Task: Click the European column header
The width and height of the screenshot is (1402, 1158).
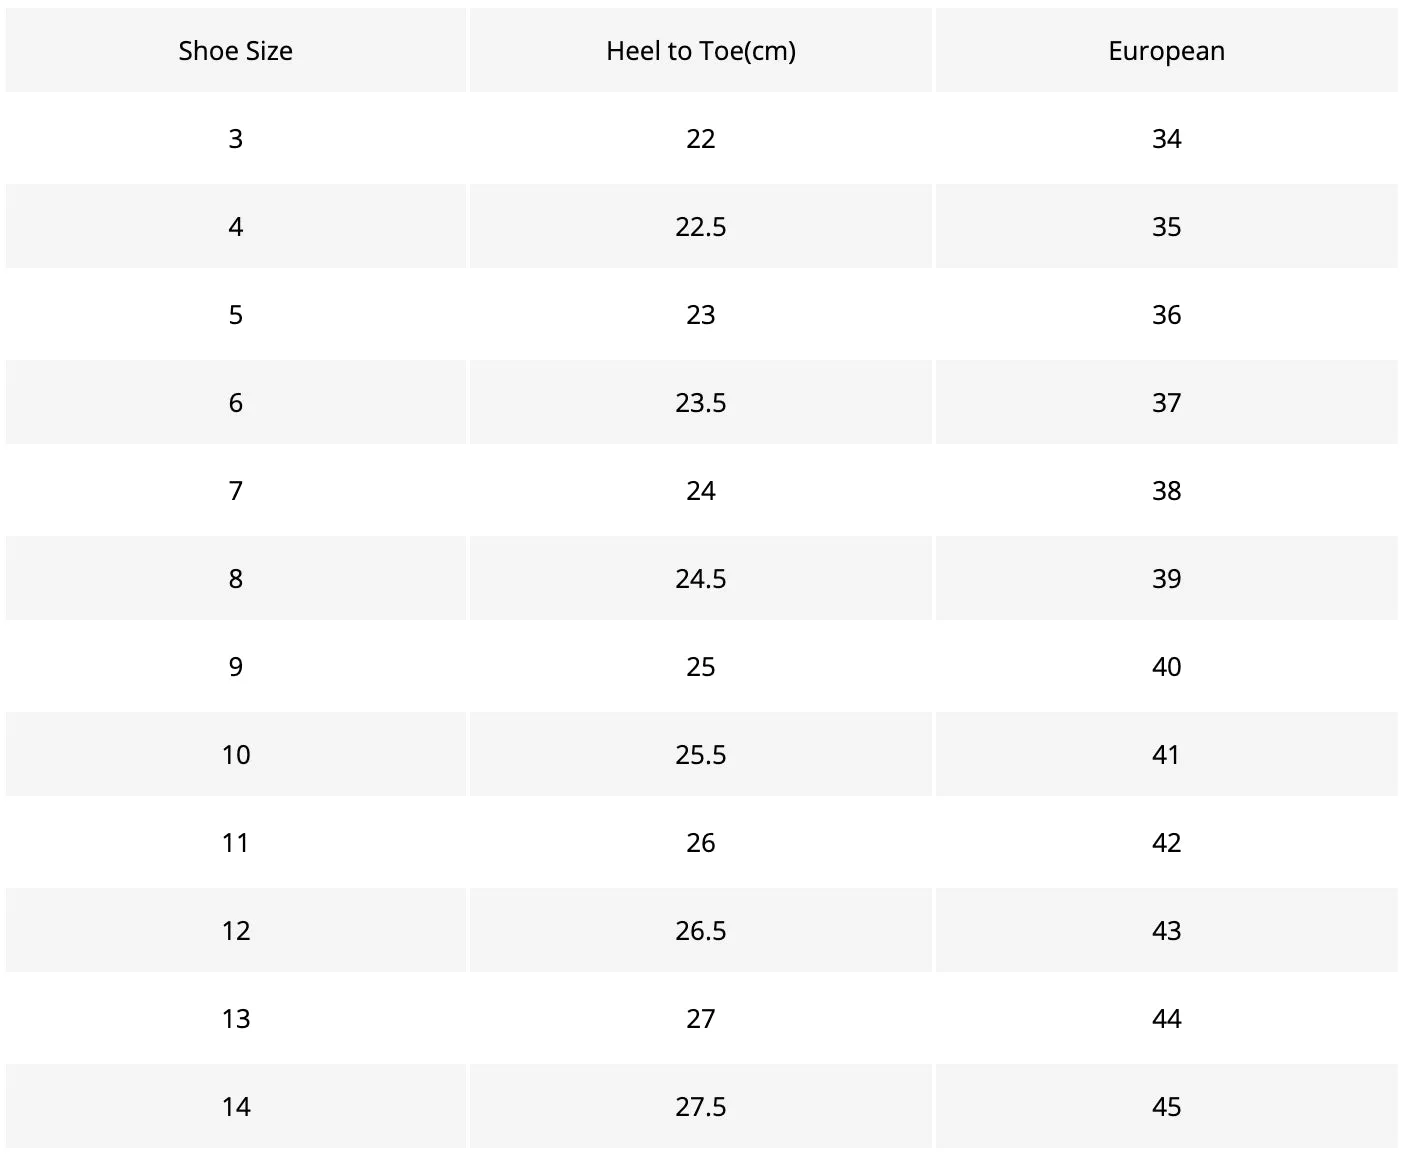Action: pyautogui.click(x=1166, y=51)
